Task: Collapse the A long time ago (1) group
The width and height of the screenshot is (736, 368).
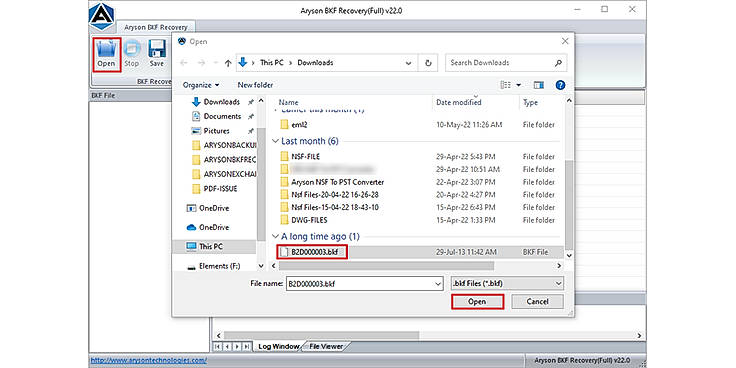Action: coord(276,237)
